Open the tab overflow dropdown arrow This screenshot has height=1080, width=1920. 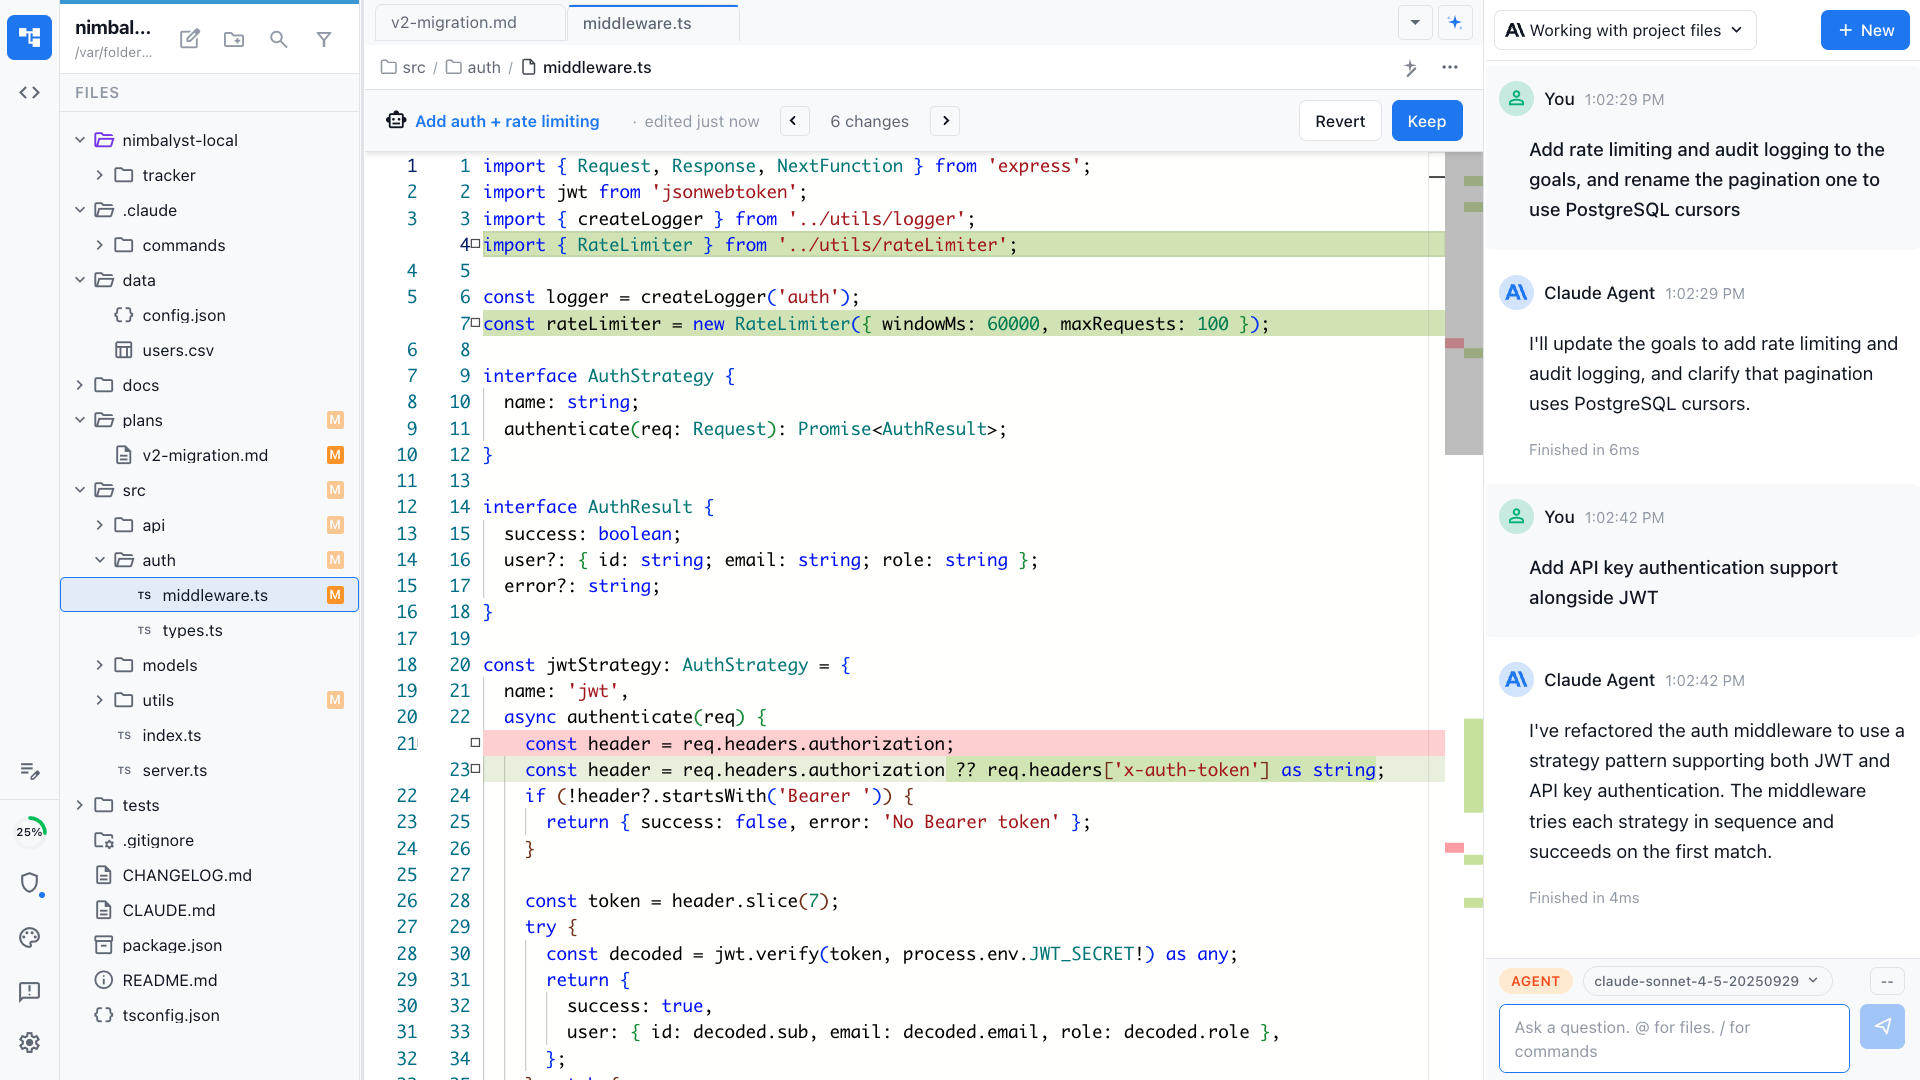[1413, 22]
